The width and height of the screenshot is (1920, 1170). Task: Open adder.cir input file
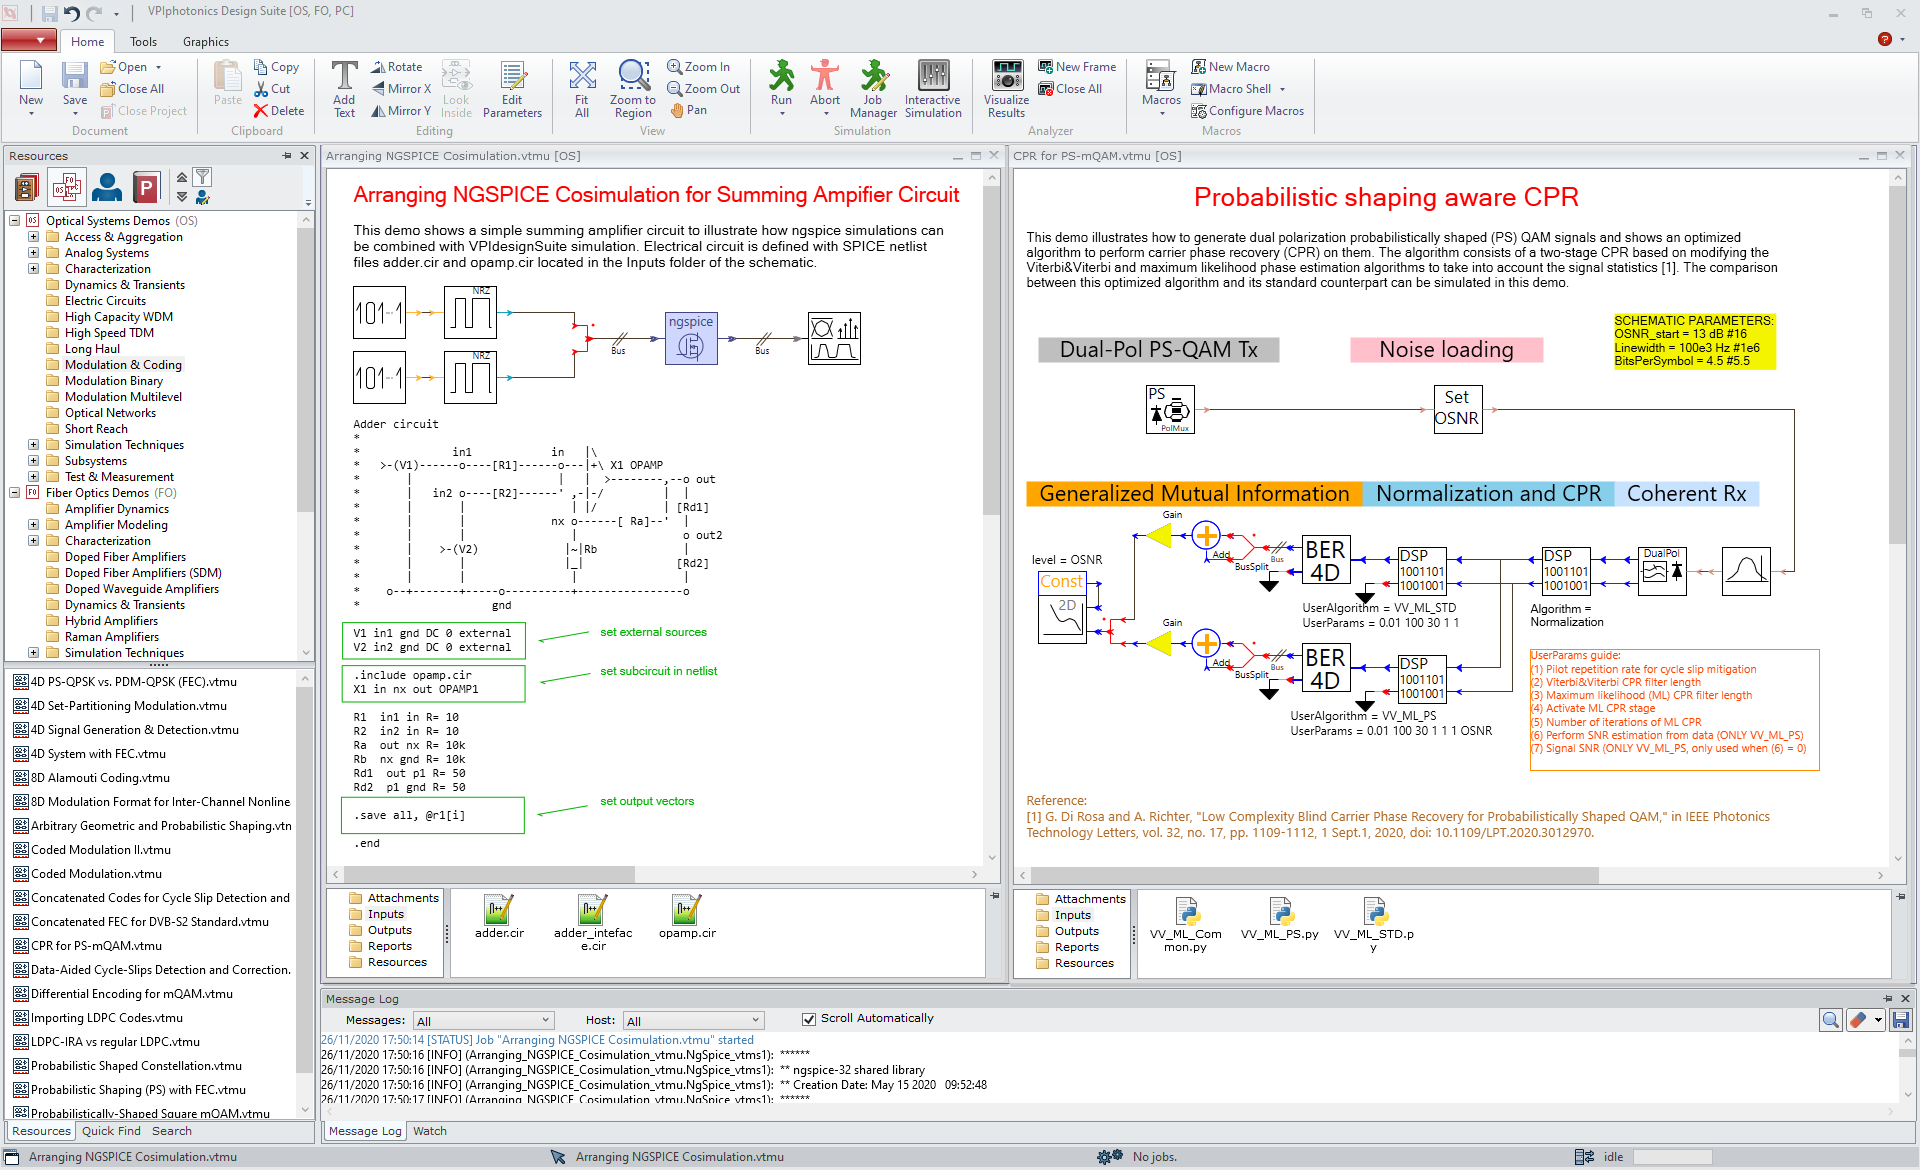(499, 917)
